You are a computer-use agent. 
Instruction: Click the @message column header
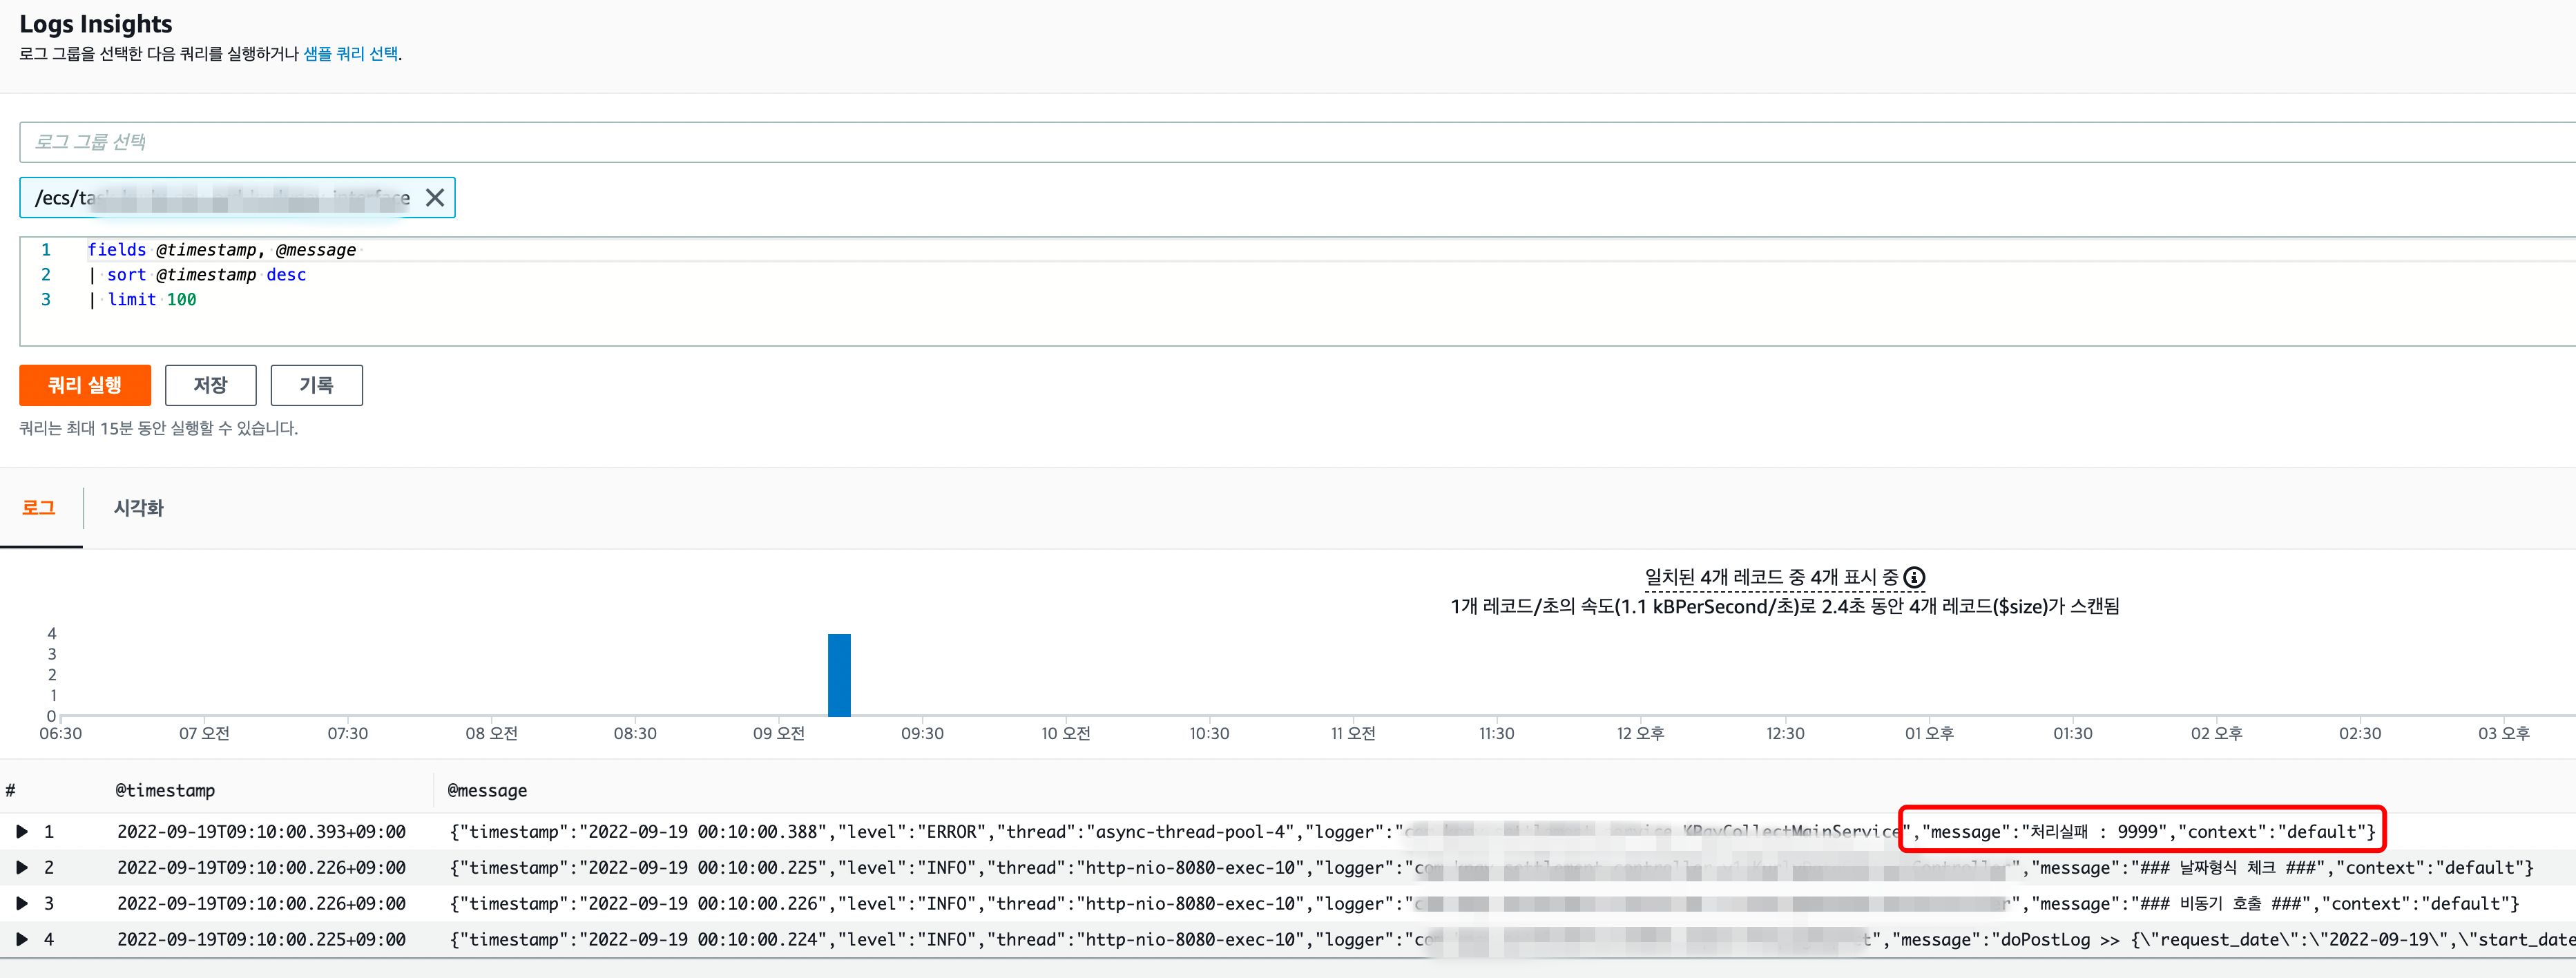point(487,791)
